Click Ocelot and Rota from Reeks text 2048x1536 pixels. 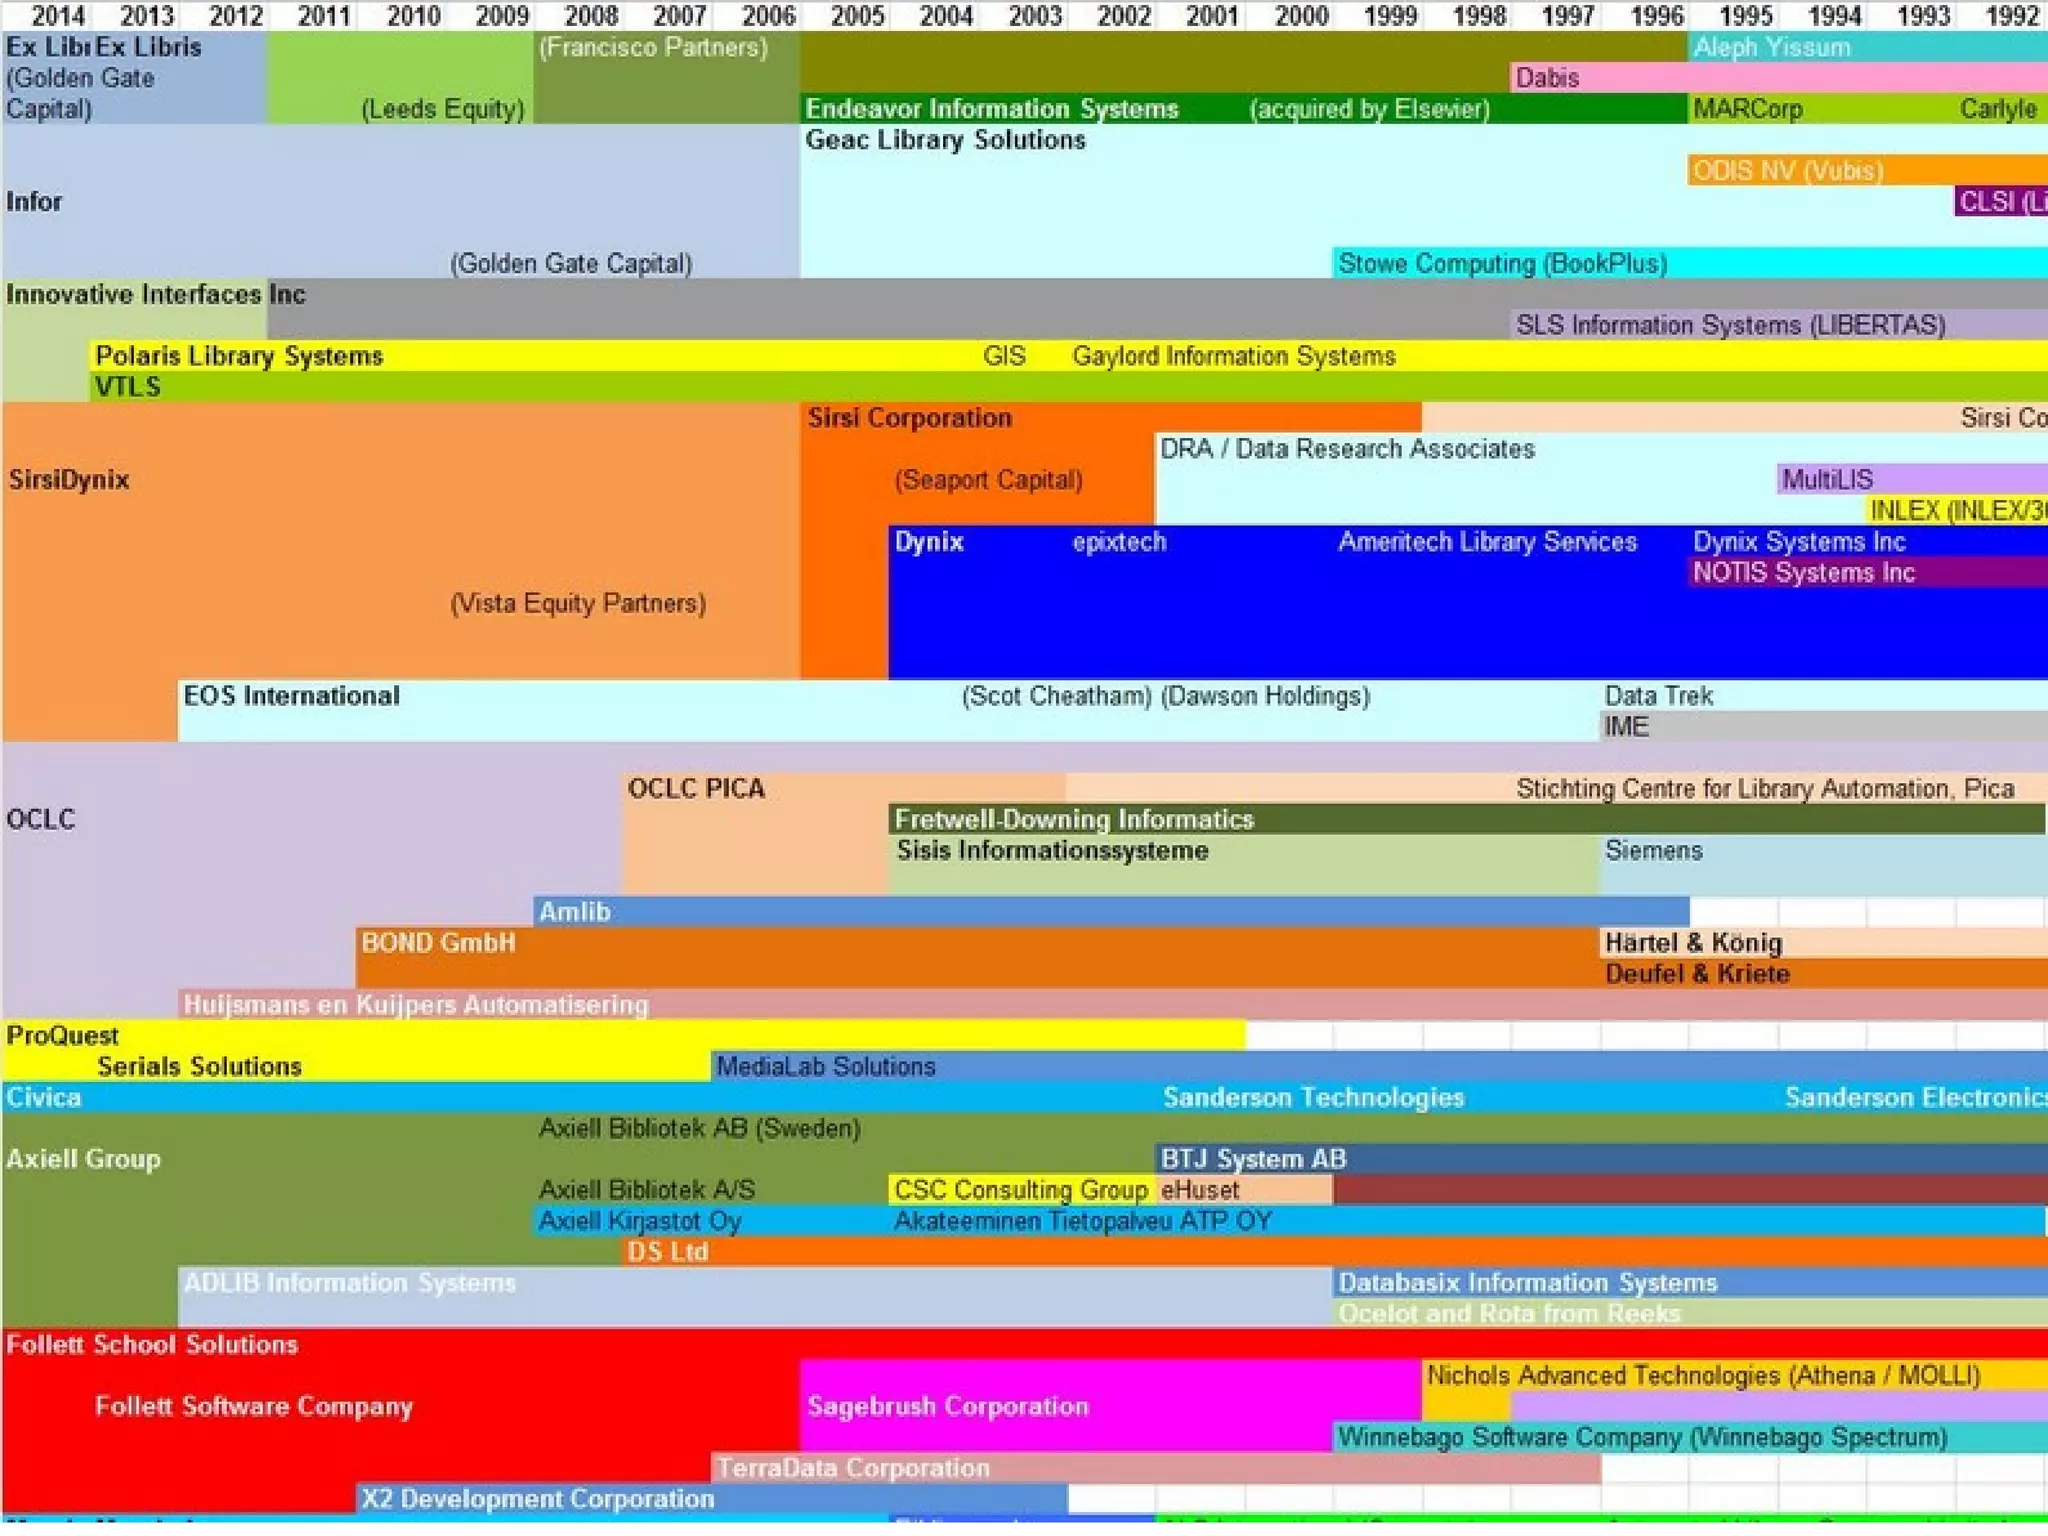point(1509,1314)
